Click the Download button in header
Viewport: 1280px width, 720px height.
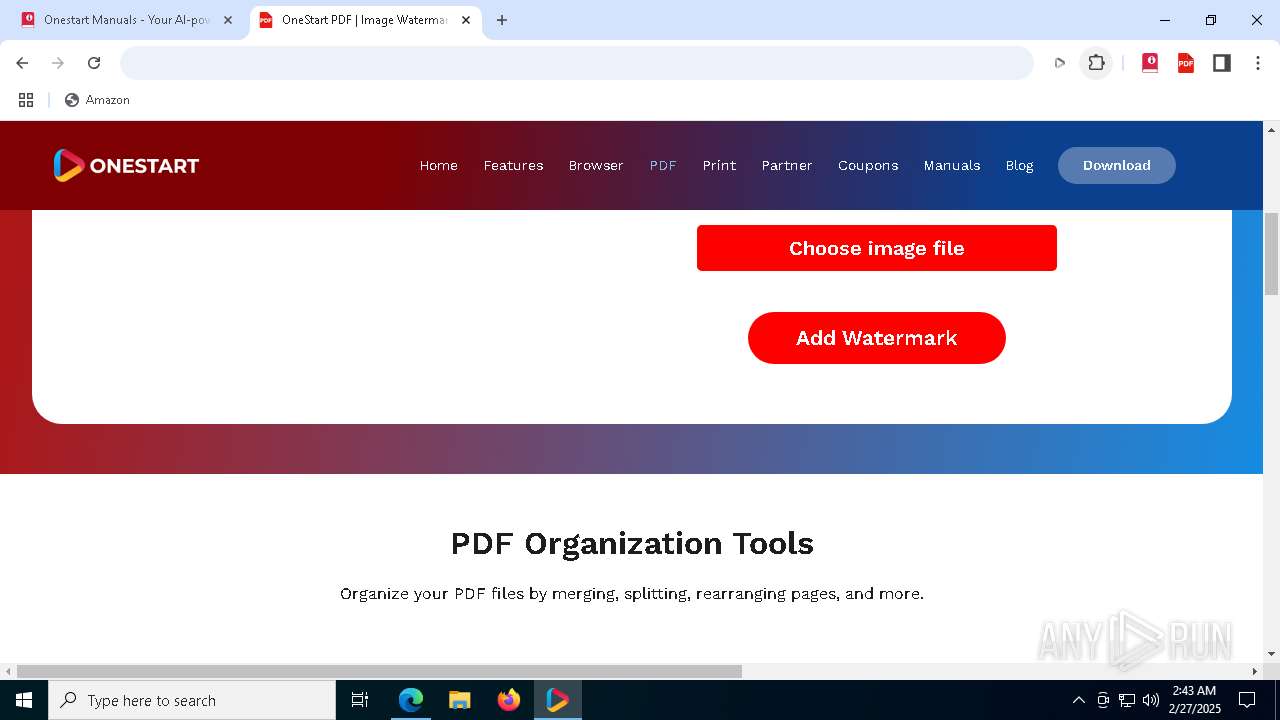coord(1117,165)
